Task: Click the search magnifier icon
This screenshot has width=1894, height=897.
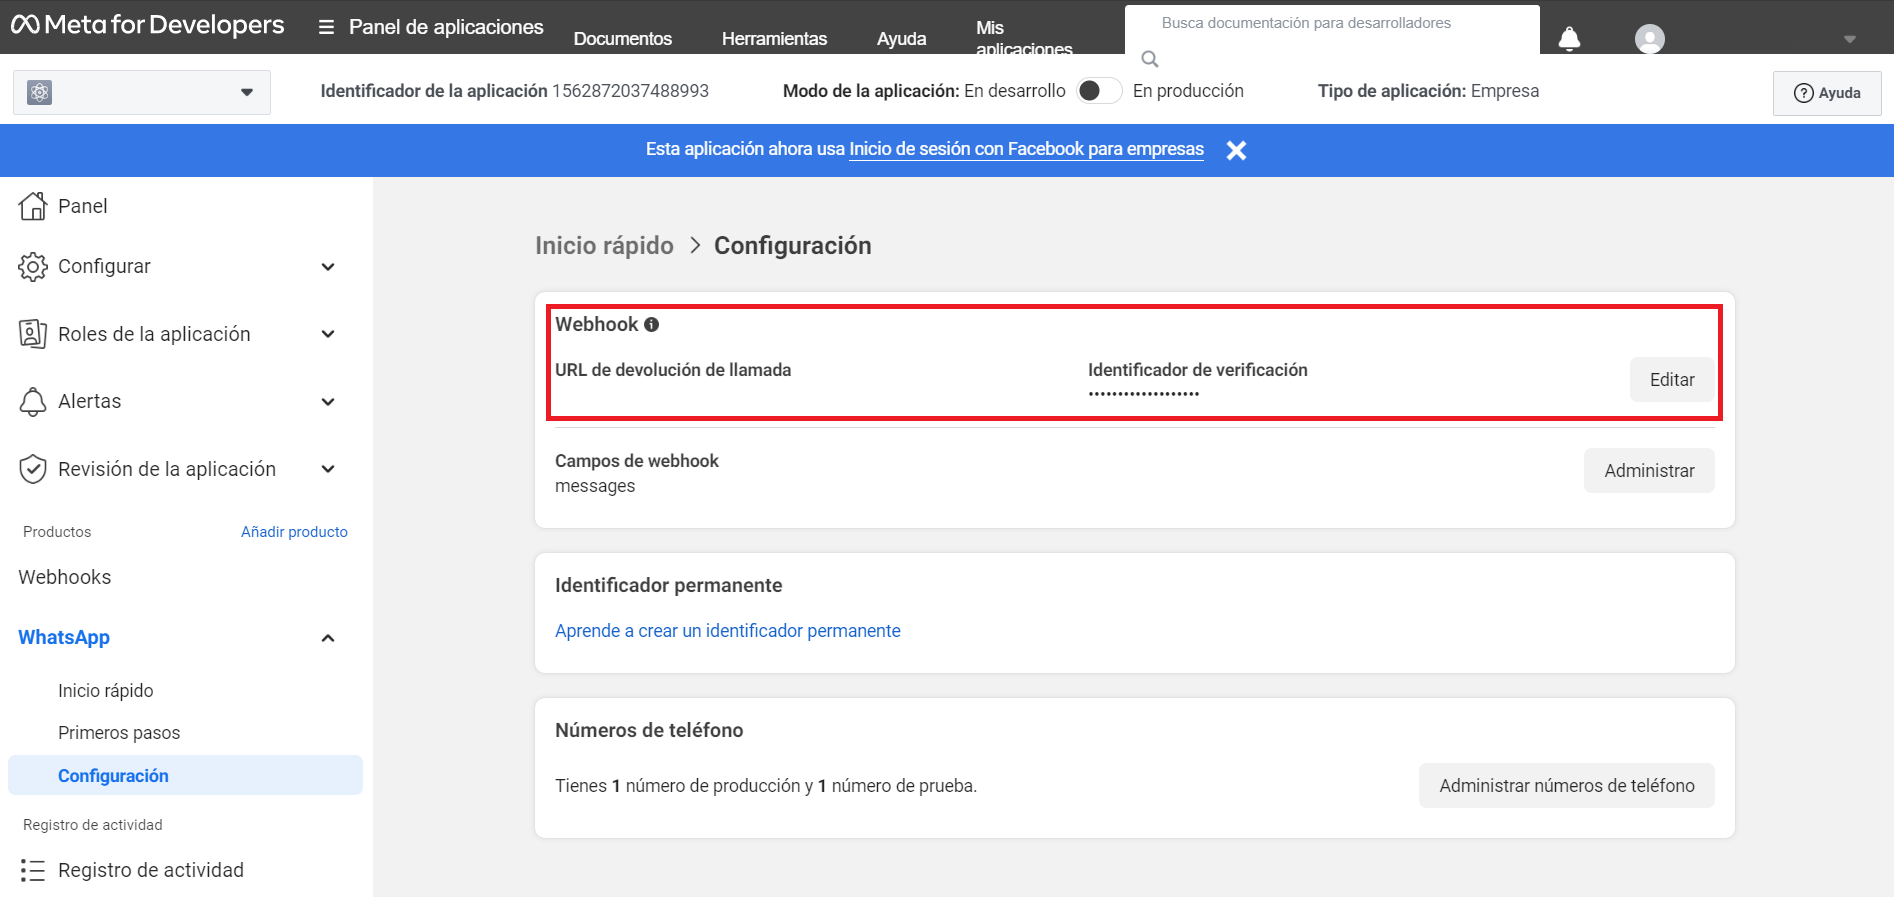Action: pos(1150,59)
